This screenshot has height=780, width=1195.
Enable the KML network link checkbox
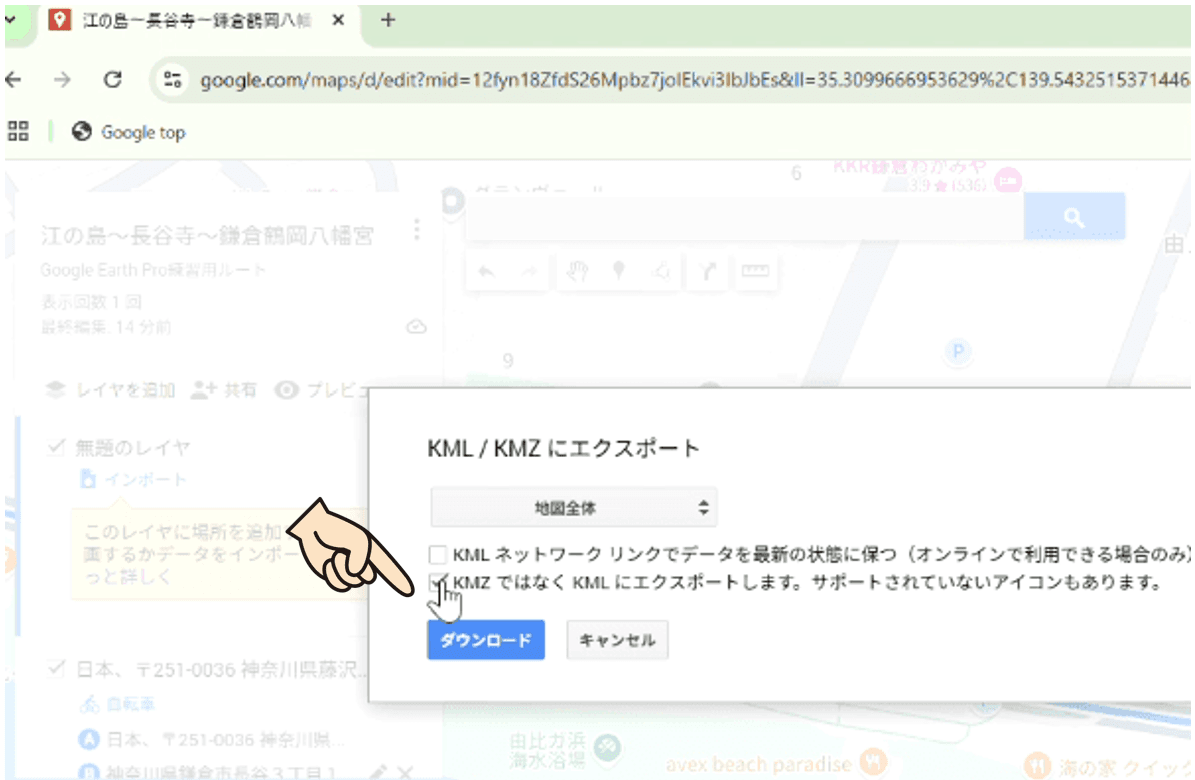pos(438,554)
